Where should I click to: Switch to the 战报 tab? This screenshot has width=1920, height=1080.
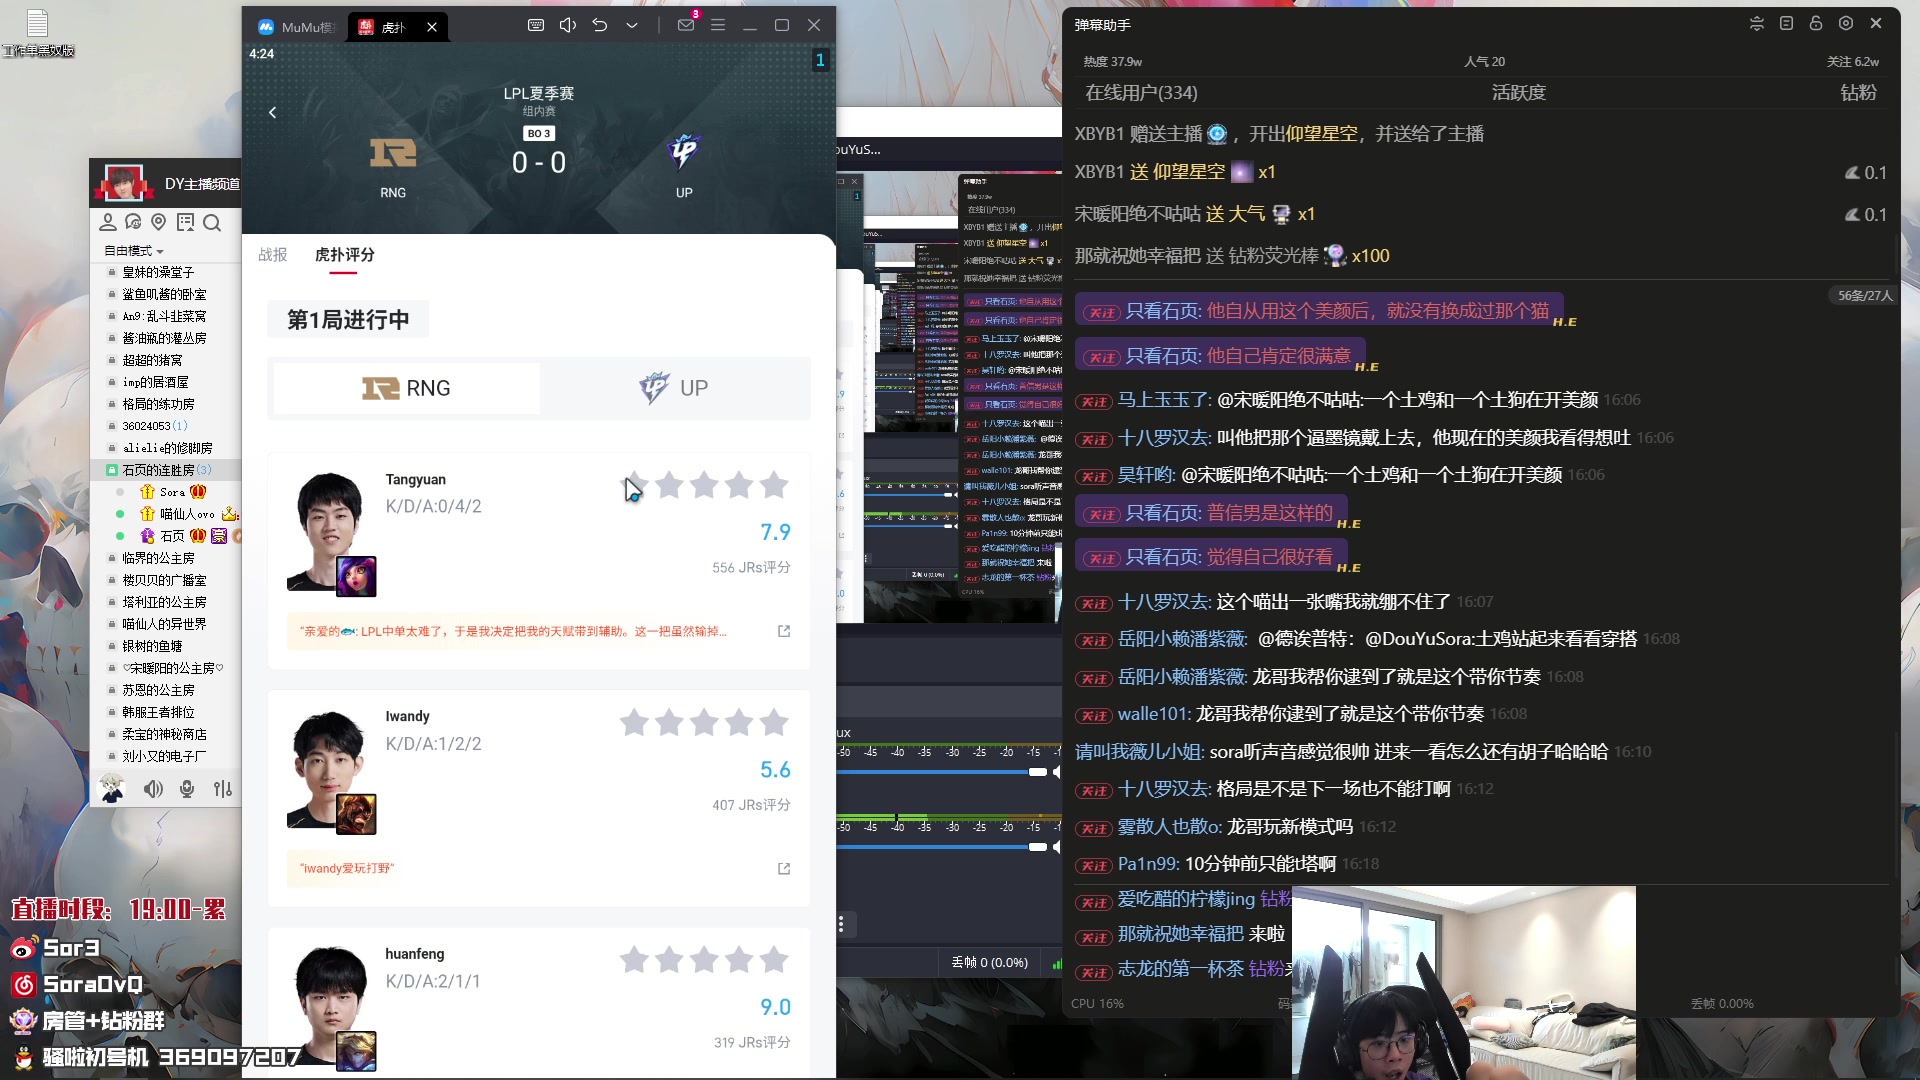273,255
